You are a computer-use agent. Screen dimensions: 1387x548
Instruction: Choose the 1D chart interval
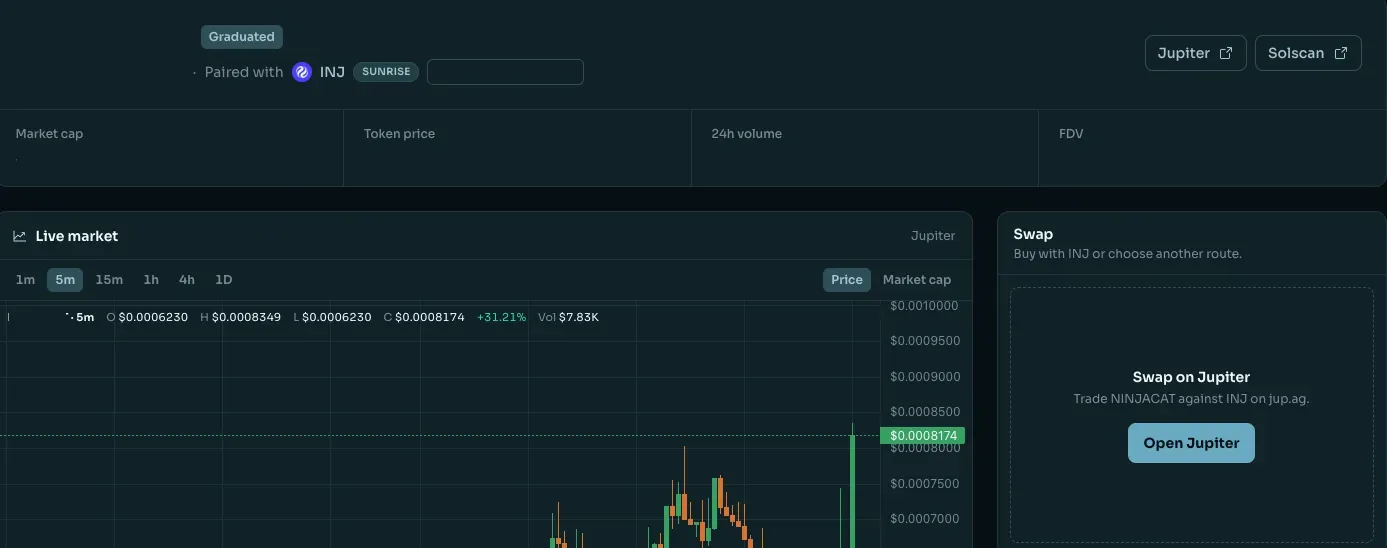(x=224, y=280)
